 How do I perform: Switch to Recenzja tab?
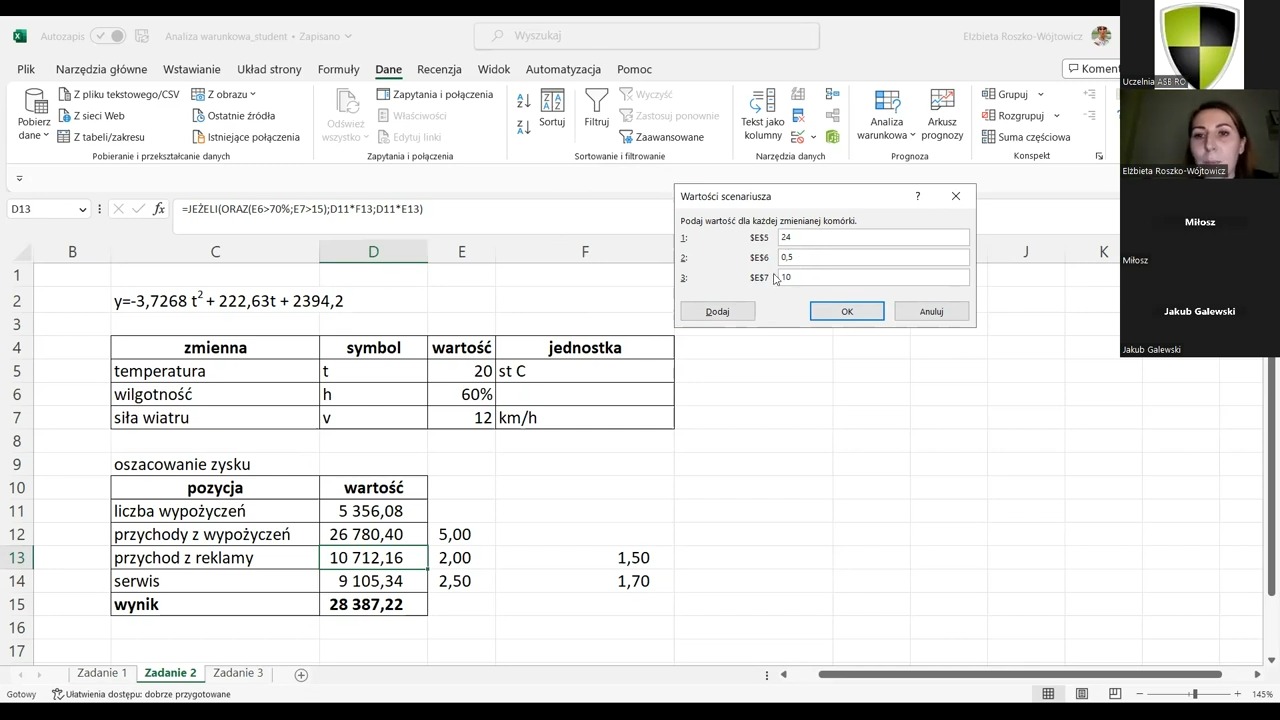tap(439, 69)
